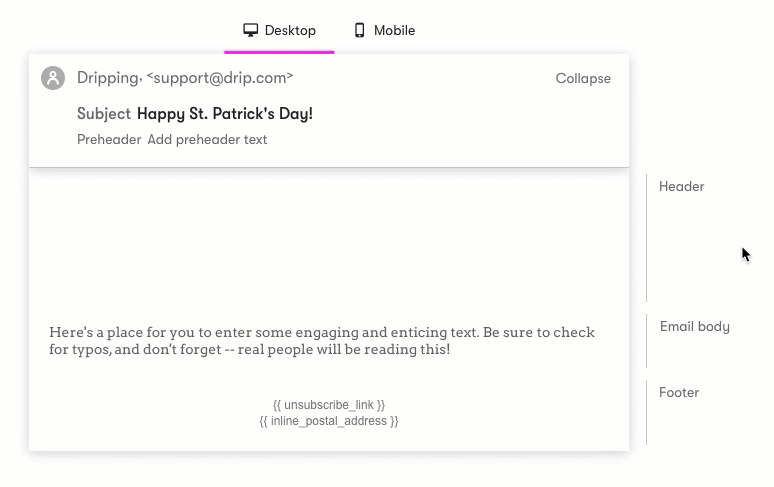Click the empty header area of email
This screenshot has width=774, height=487.
click(x=329, y=242)
